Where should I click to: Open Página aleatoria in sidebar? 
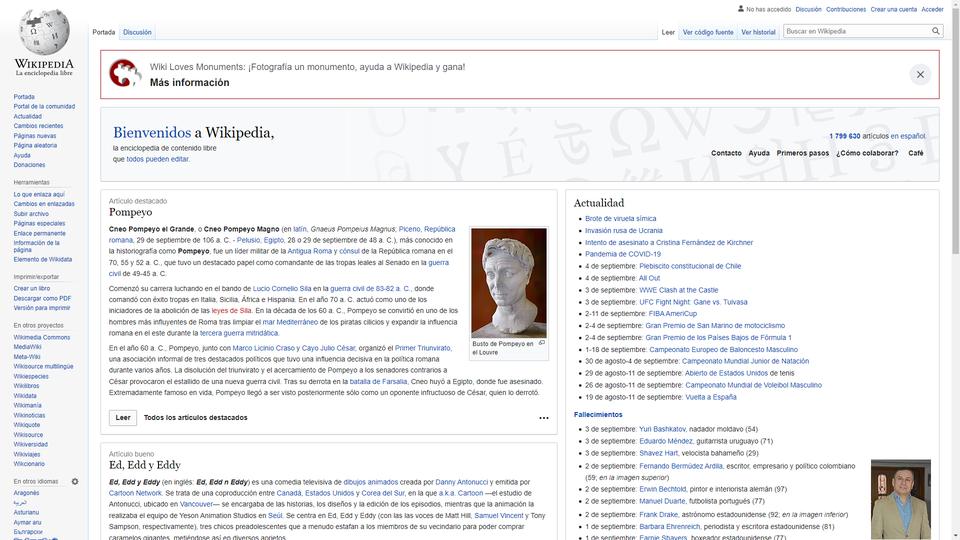(36, 146)
